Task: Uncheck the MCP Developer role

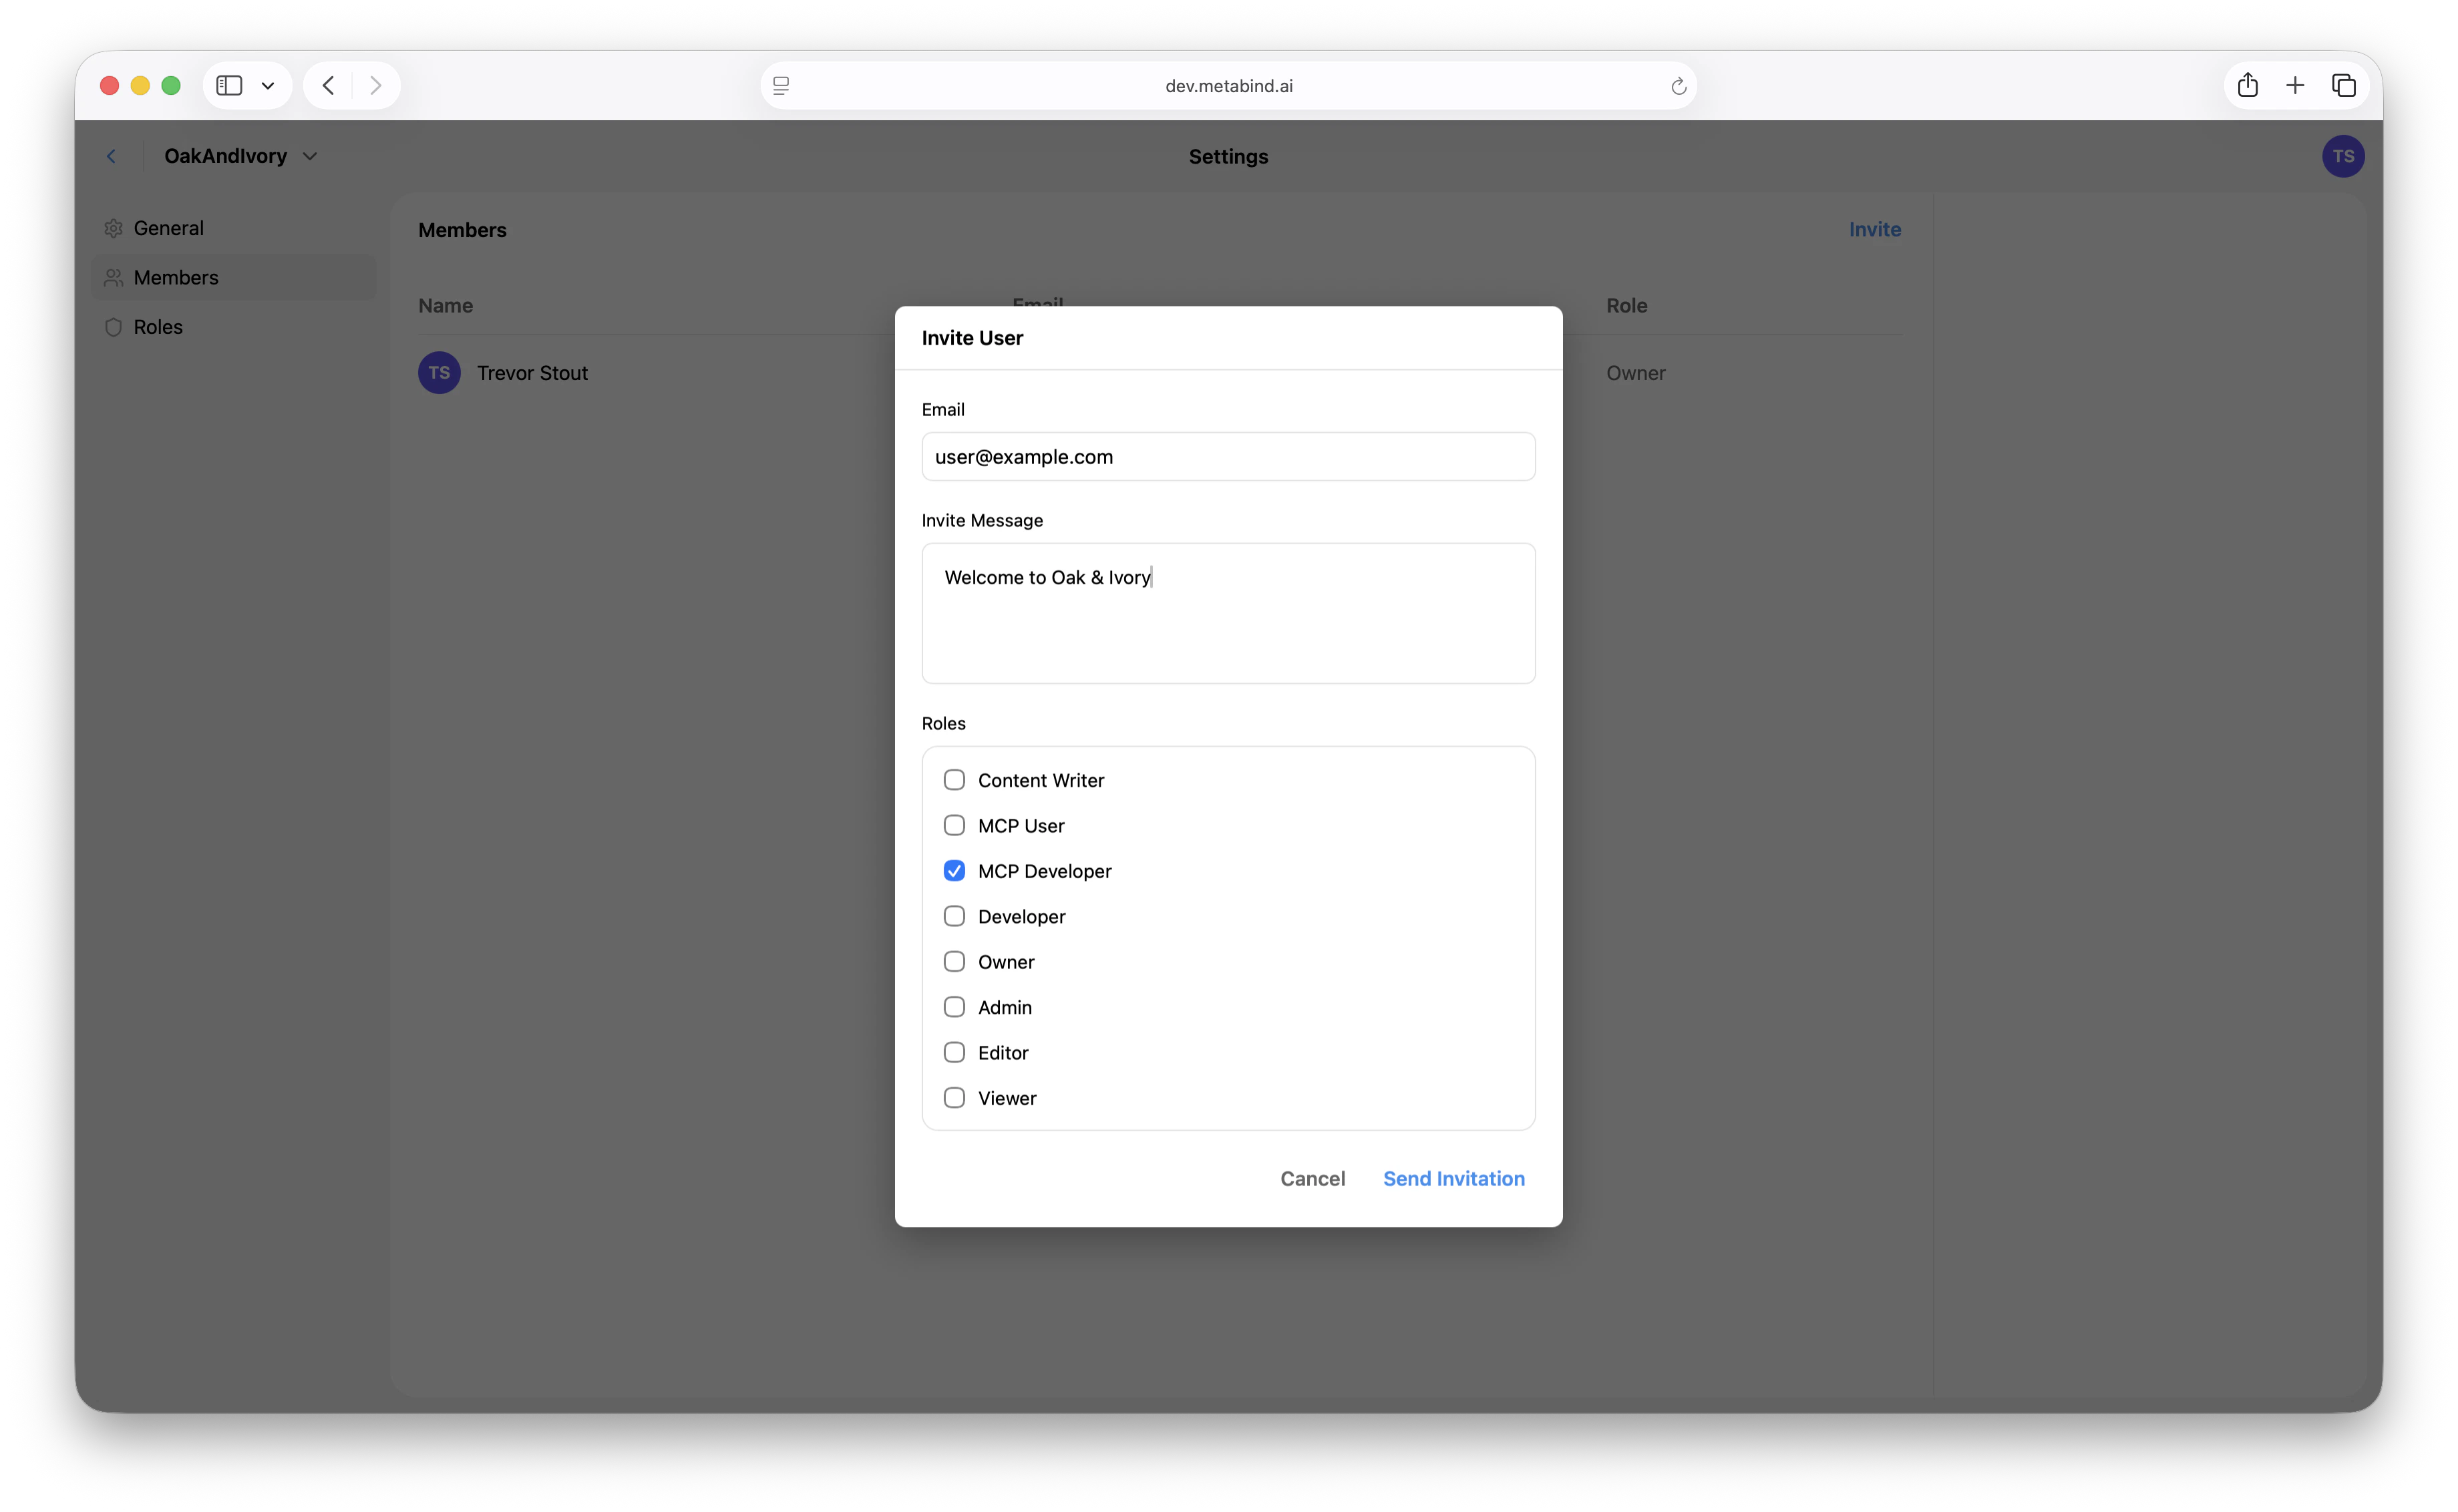Action: coord(954,871)
